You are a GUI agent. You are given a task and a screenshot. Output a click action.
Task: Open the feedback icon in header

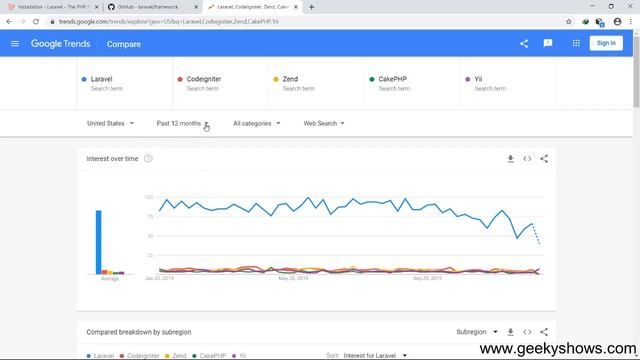pyautogui.click(x=548, y=43)
